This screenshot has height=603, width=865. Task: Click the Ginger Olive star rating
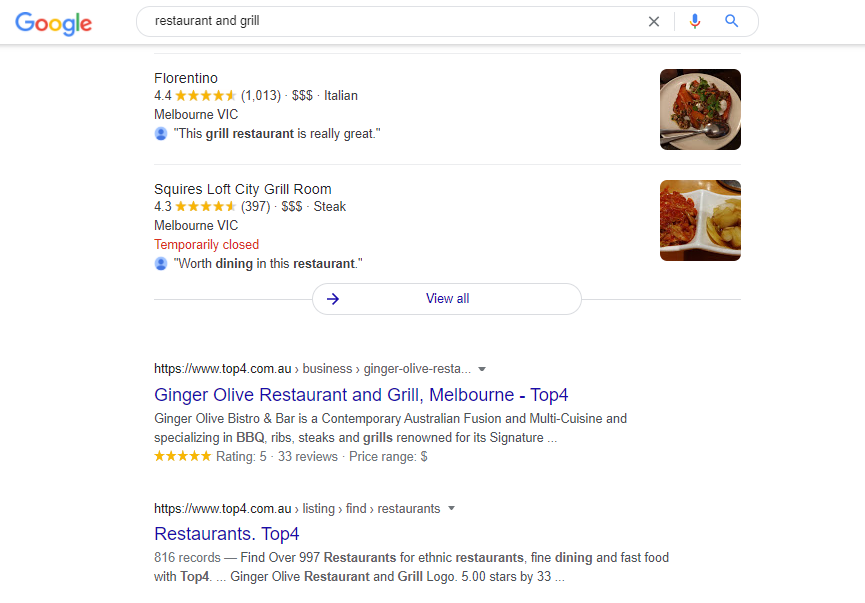coord(182,456)
